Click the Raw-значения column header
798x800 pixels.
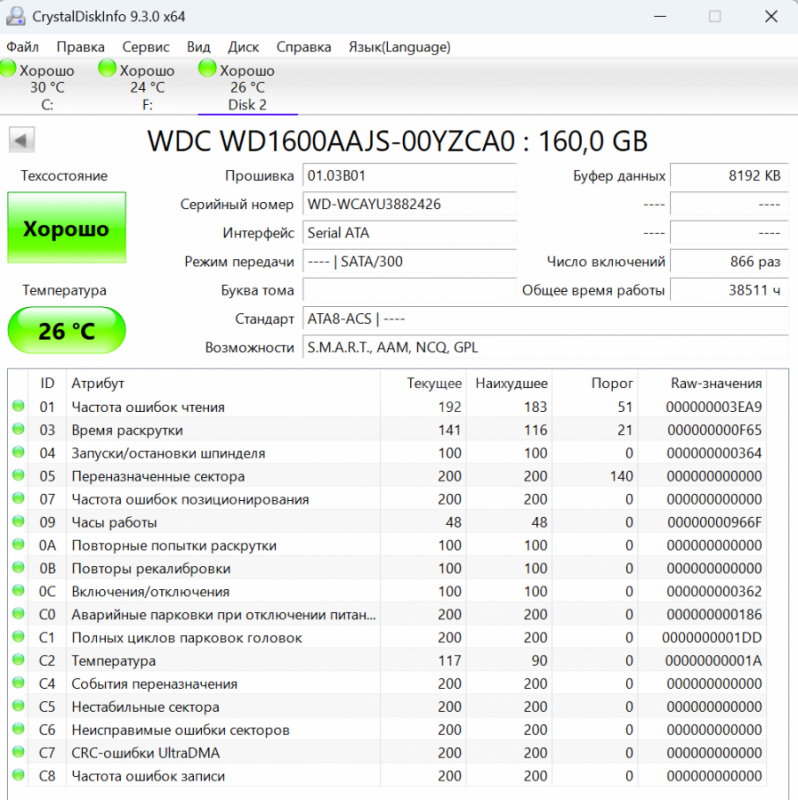pos(702,383)
